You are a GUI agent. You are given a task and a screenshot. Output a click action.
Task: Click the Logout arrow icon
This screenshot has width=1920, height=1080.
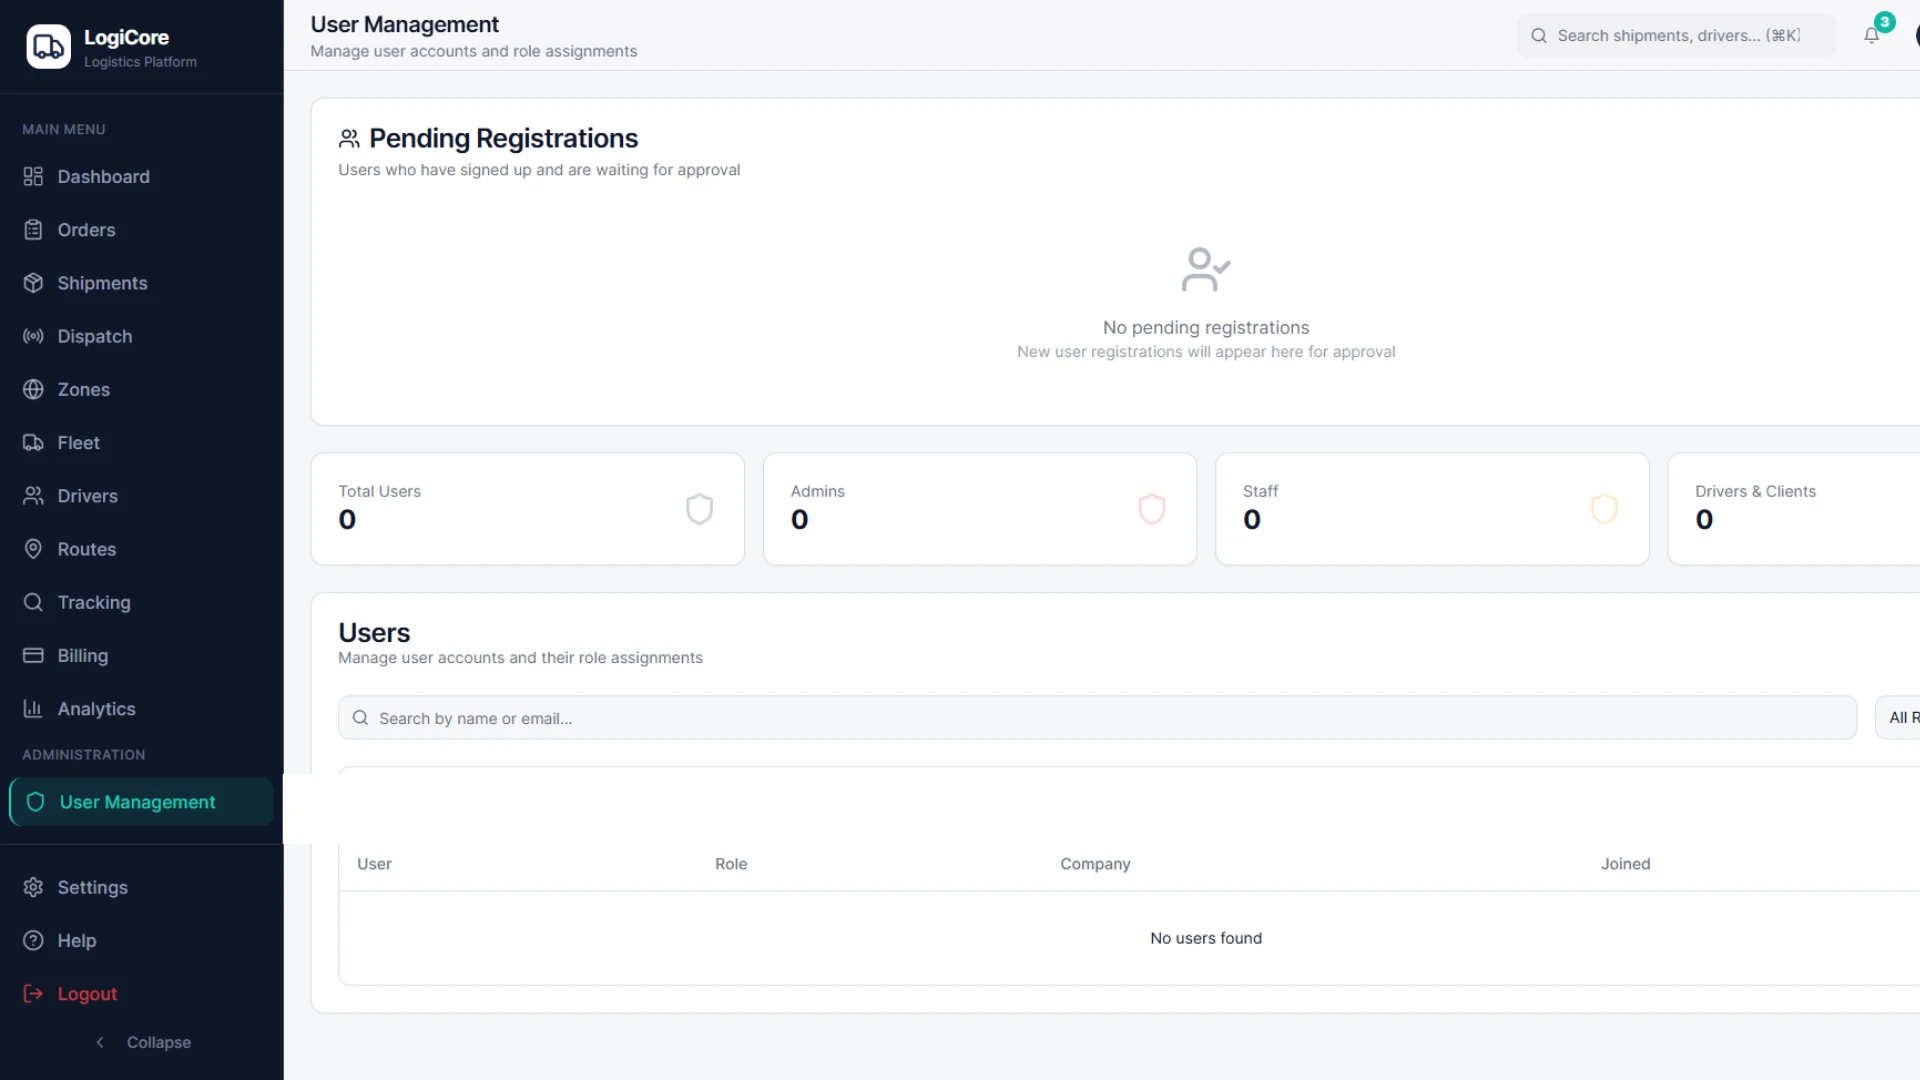click(x=33, y=994)
